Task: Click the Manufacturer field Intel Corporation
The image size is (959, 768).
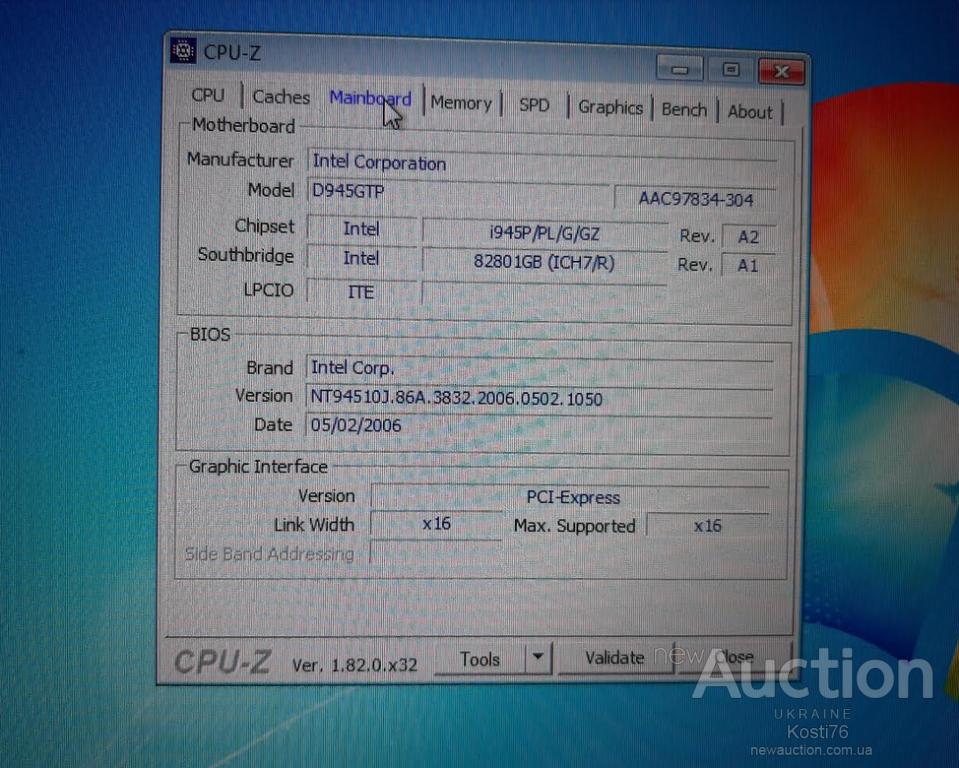Action: click(x=542, y=163)
